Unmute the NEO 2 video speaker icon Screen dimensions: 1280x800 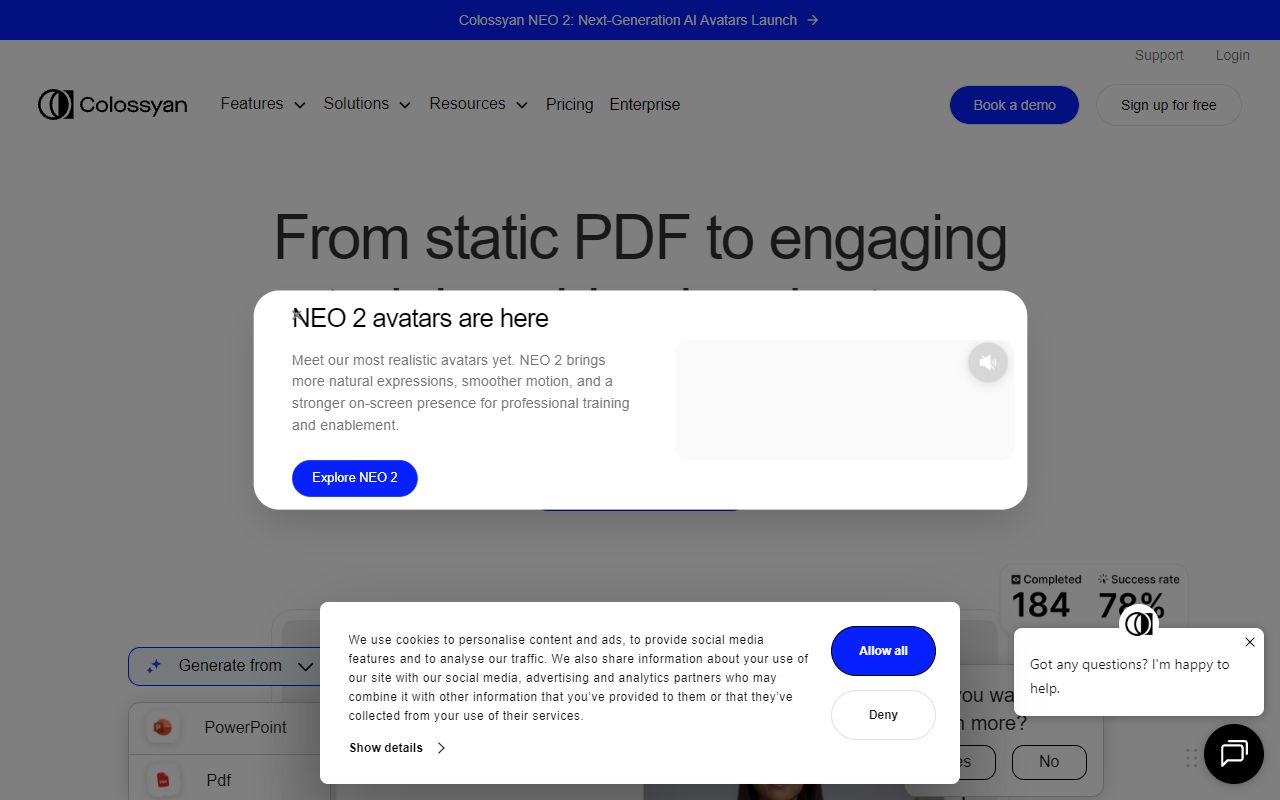pos(987,362)
